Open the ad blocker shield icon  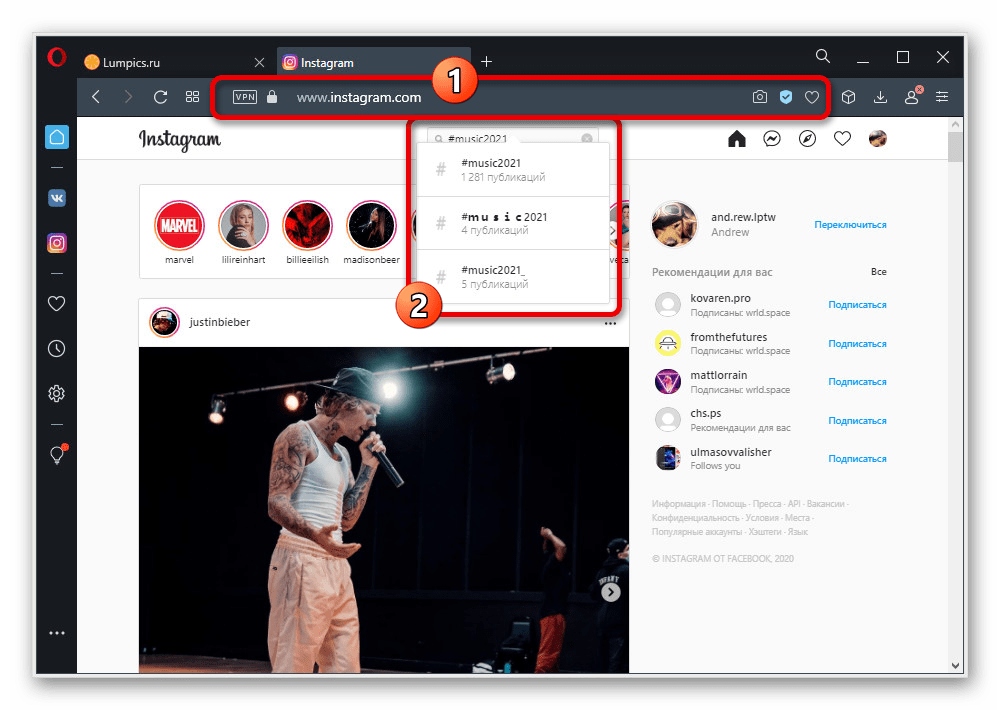pos(786,97)
